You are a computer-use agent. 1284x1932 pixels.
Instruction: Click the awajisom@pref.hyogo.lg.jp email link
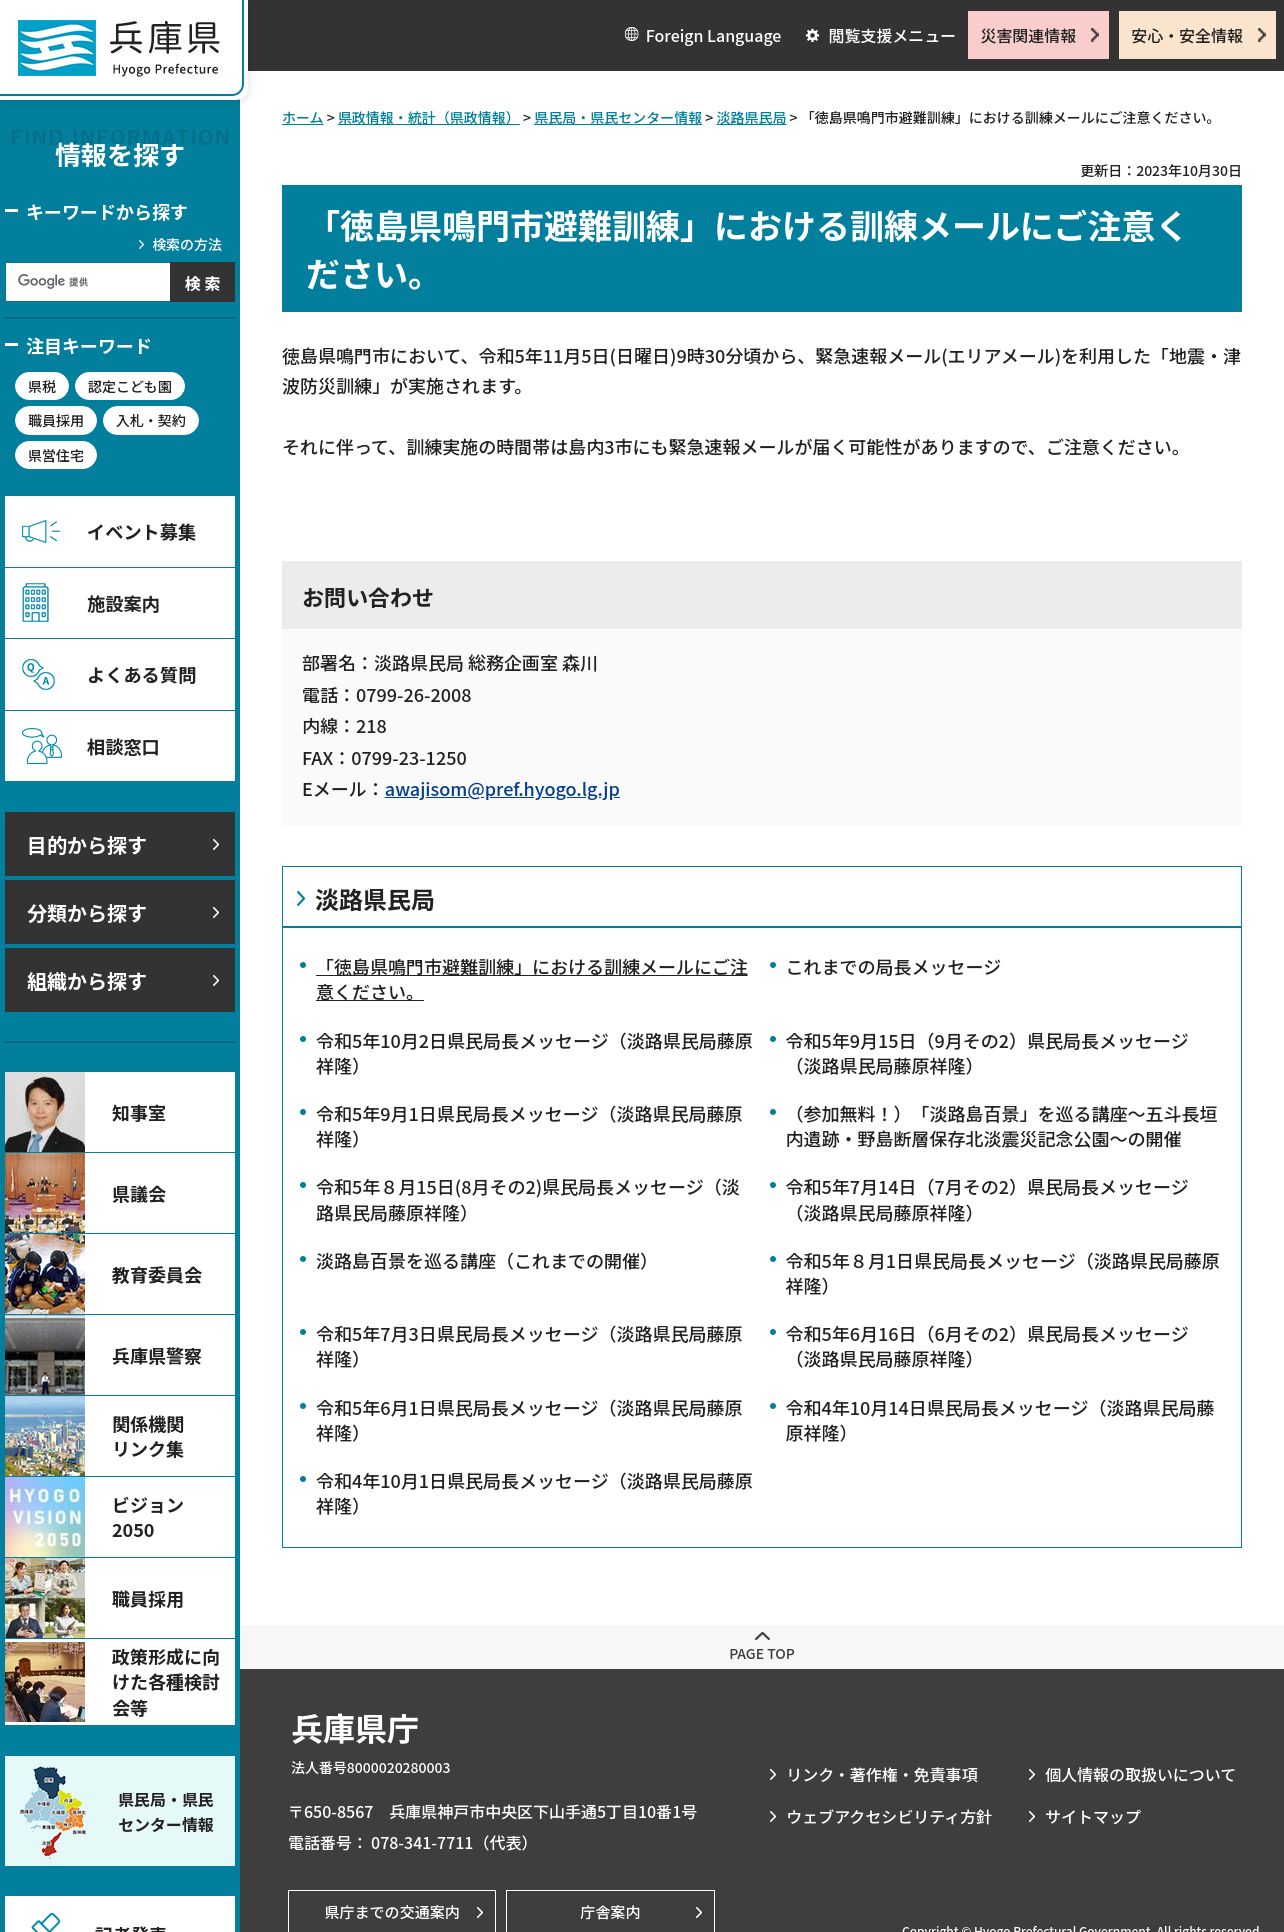point(502,789)
